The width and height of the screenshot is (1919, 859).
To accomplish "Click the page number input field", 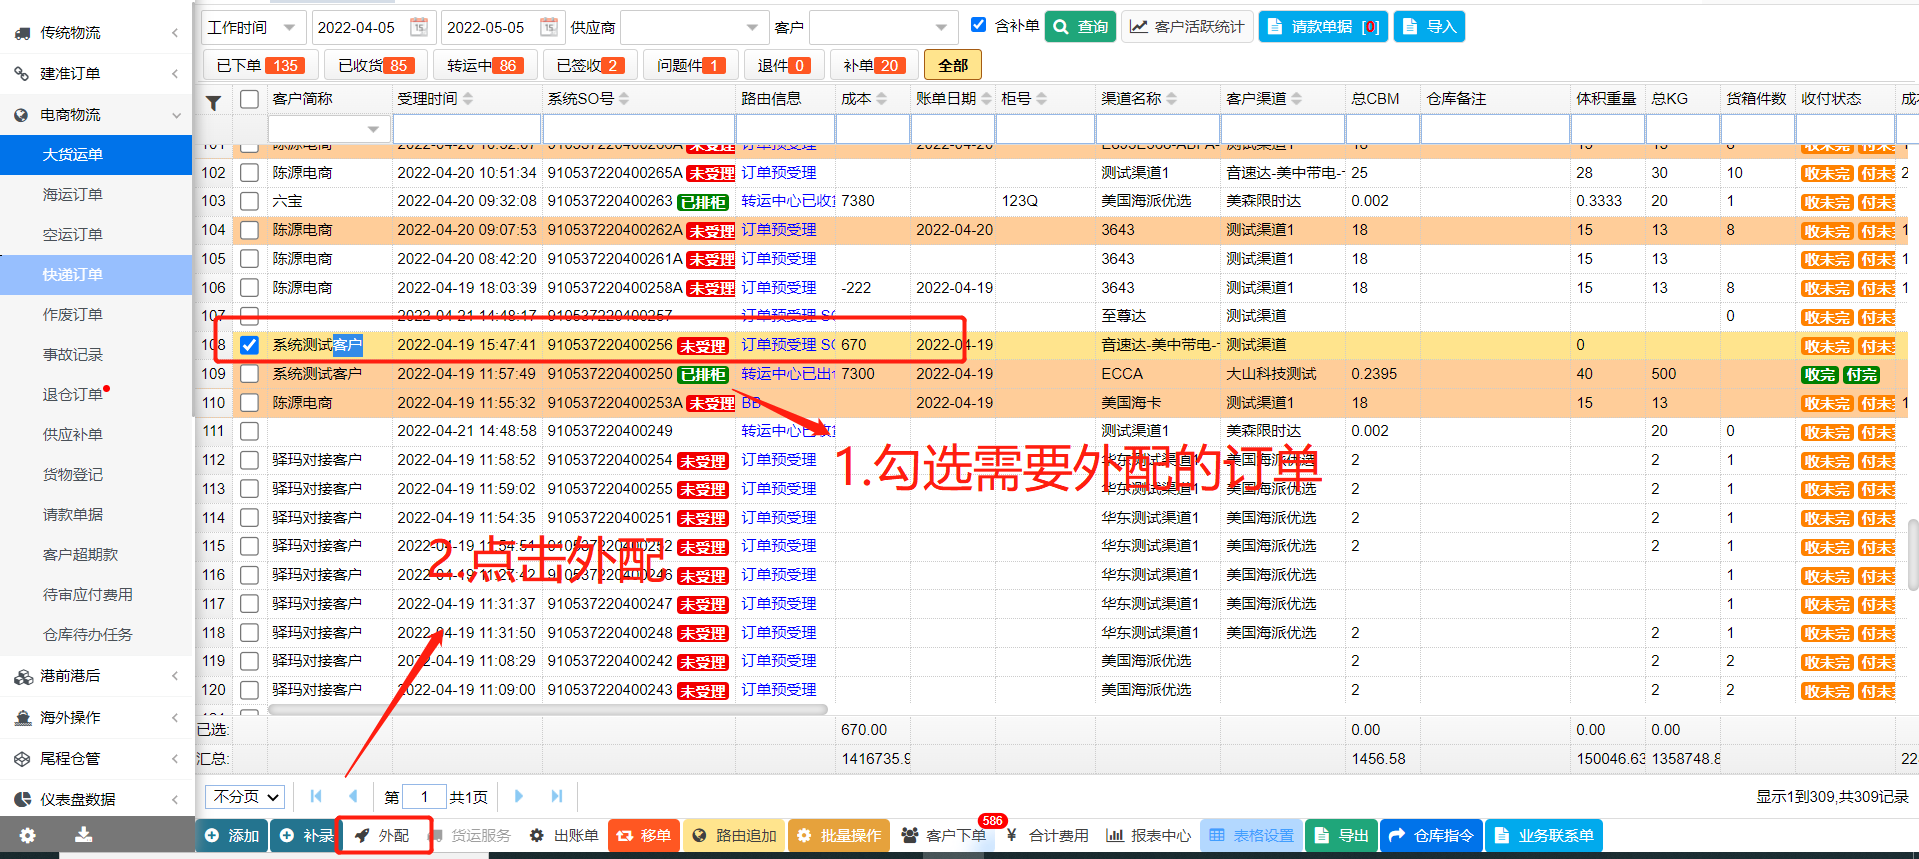I will [x=424, y=796].
